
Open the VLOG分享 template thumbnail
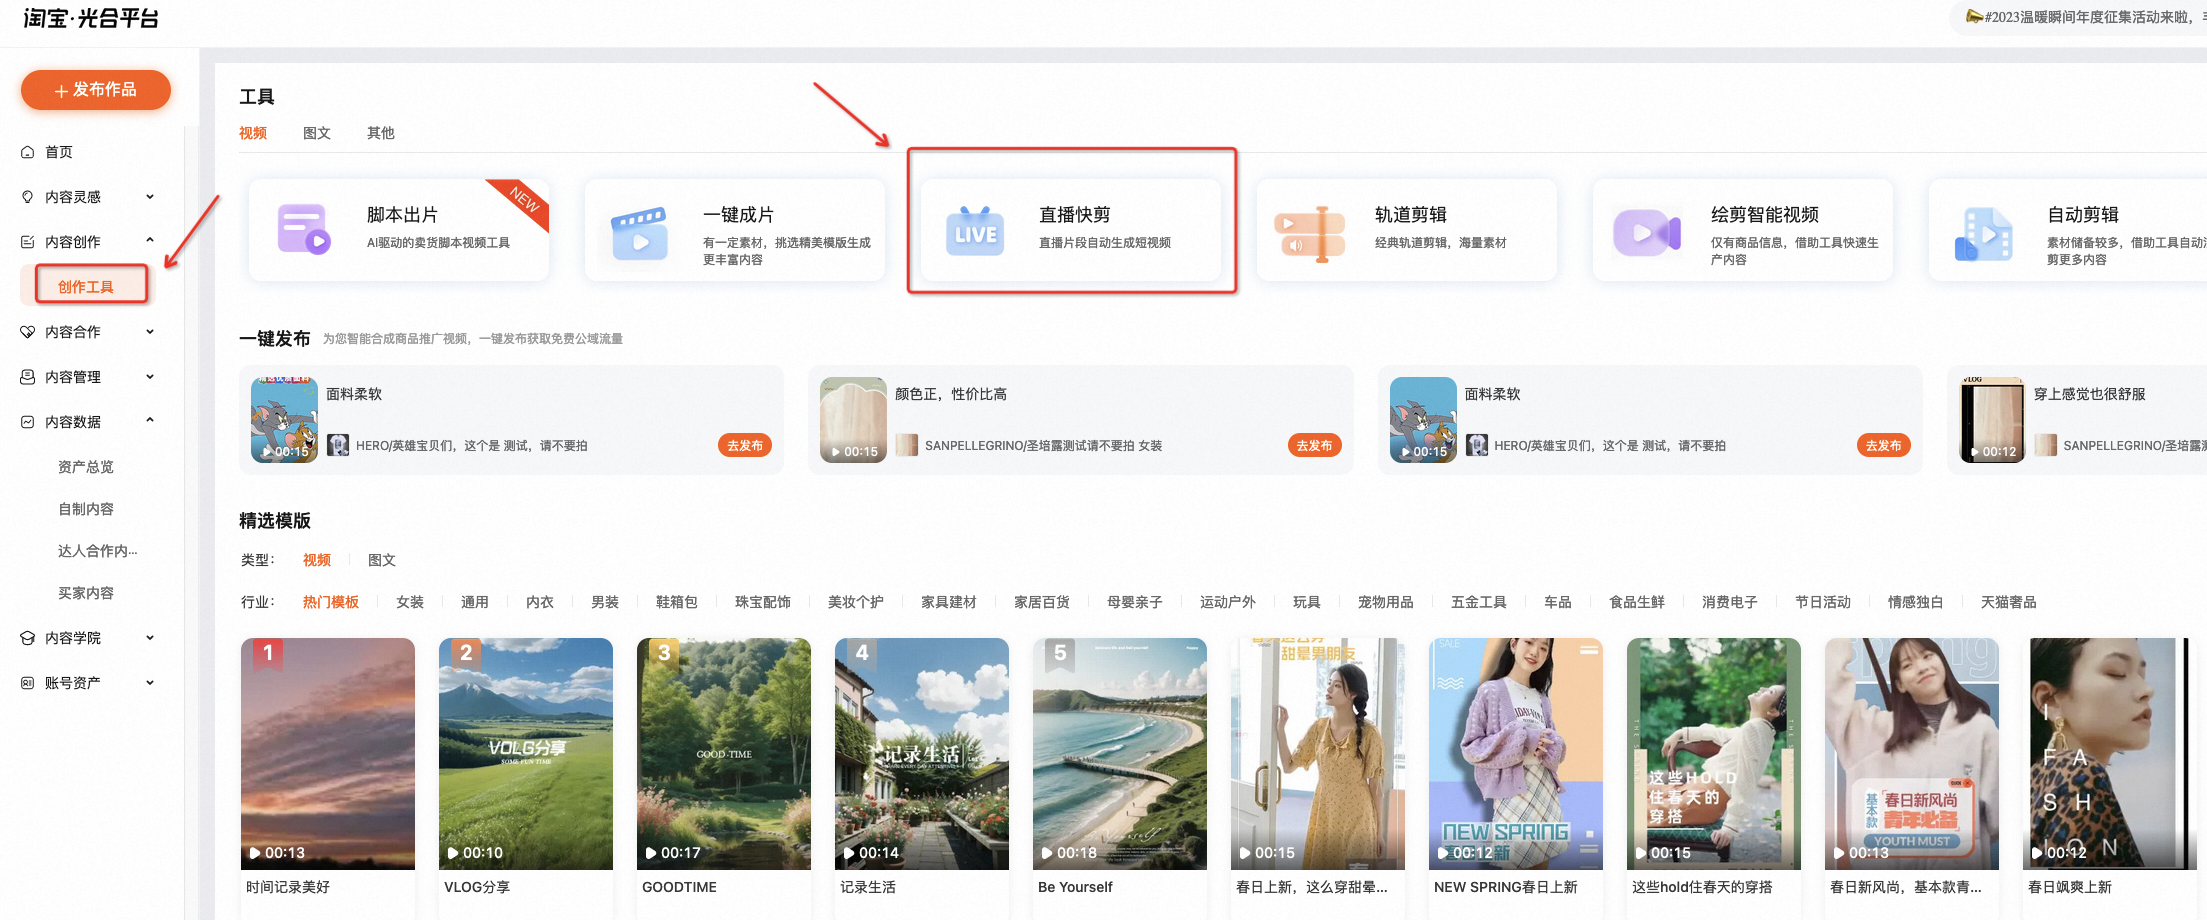pyautogui.click(x=526, y=754)
